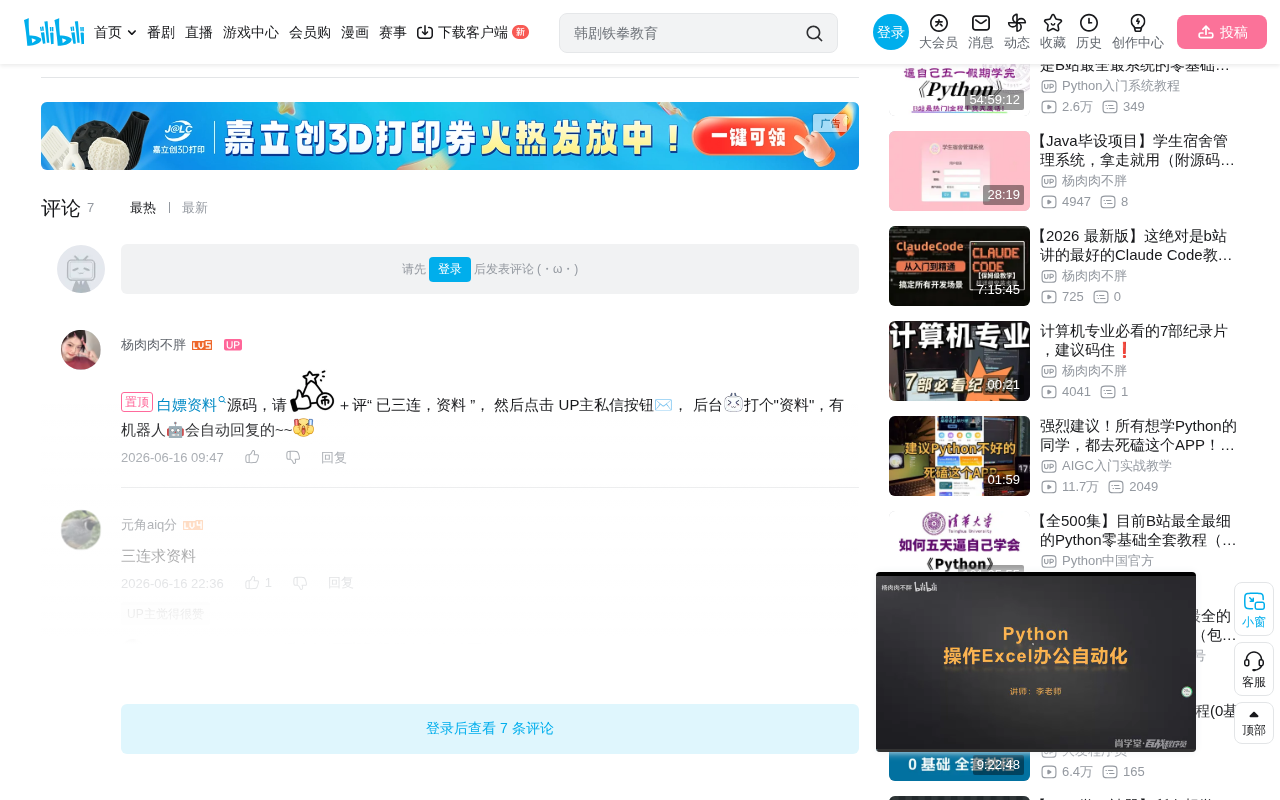Open the 00:21 计算机专业 thumbnail
The width and height of the screenshot is (1280, 800).
point(959,361)
